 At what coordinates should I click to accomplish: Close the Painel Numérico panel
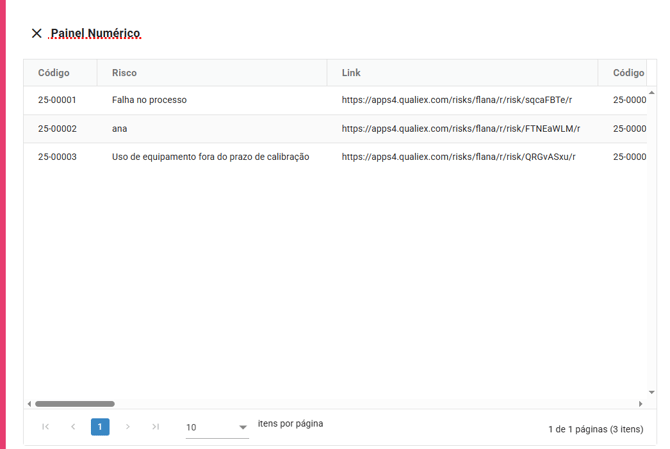[x=37, y=33]
